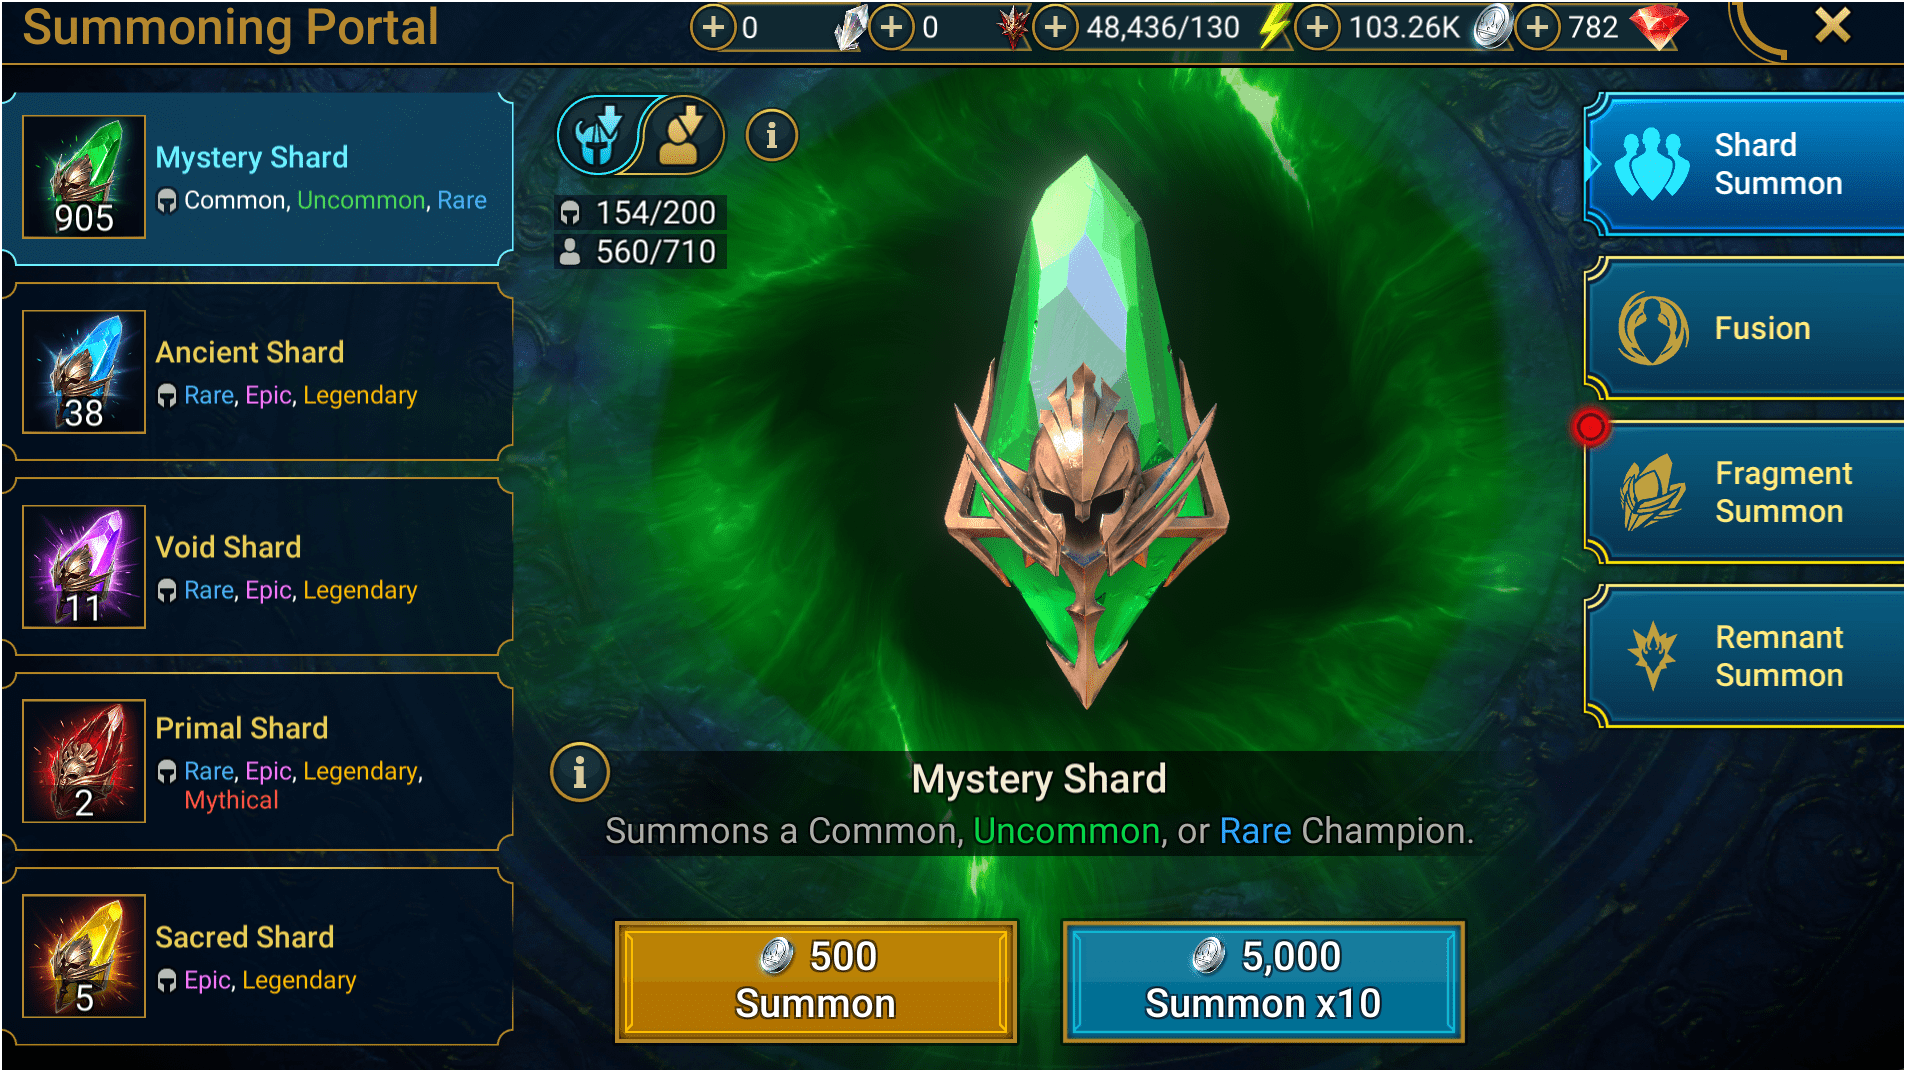
Task: Choose the Primal Shard thumbnail
Action: 84,761
